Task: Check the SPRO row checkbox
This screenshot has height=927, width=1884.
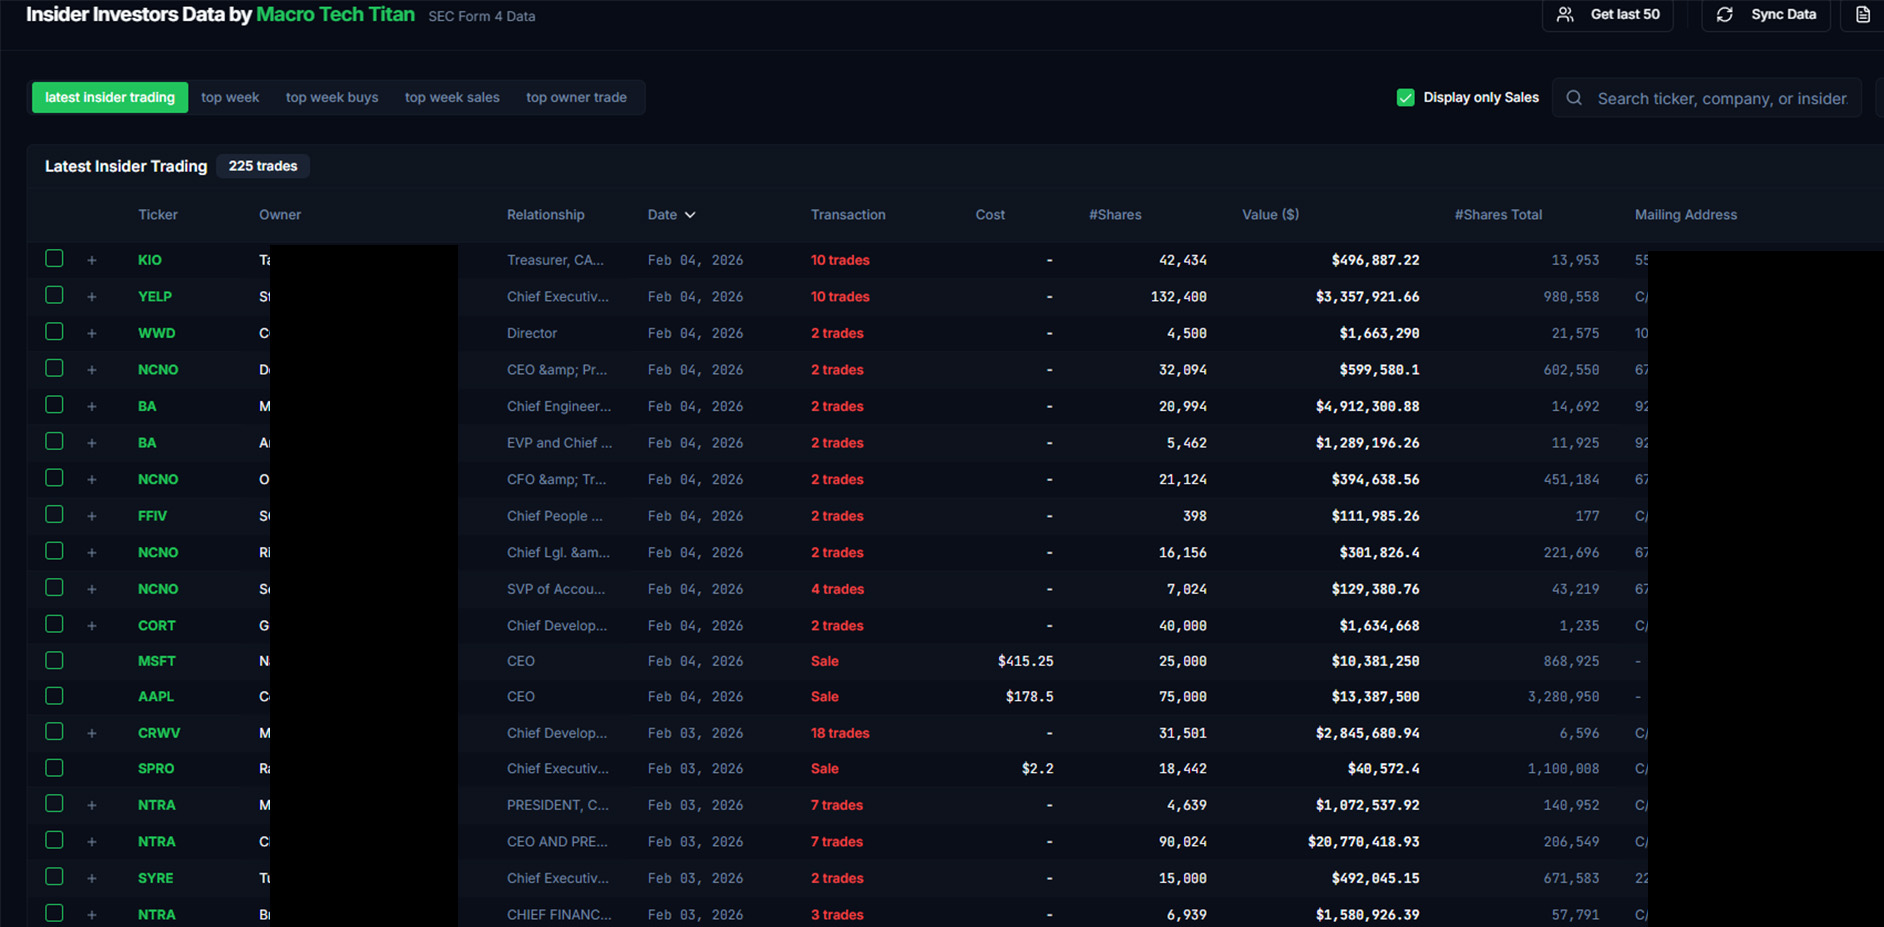Action: click(x=54, y=767)
